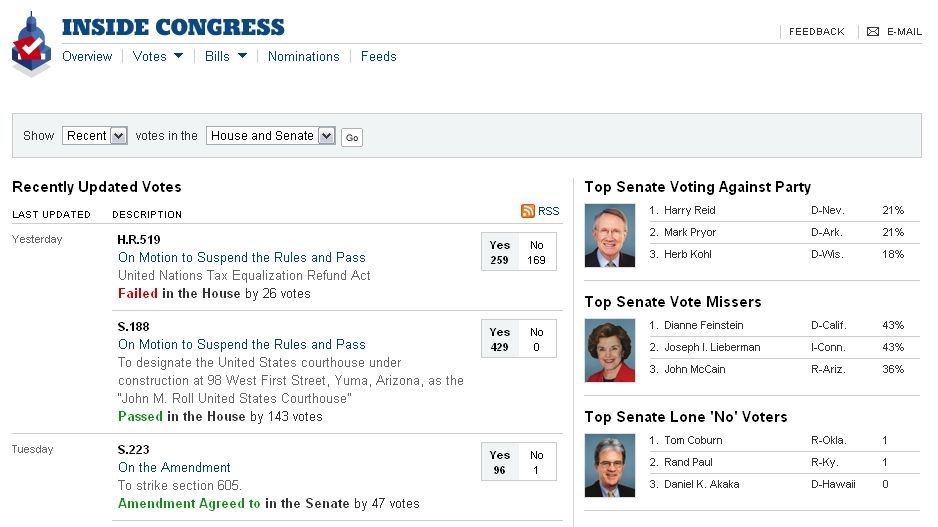Click John McCain in Vote Missers list
The height and width of the screenshot is (527, 938).
694,370
